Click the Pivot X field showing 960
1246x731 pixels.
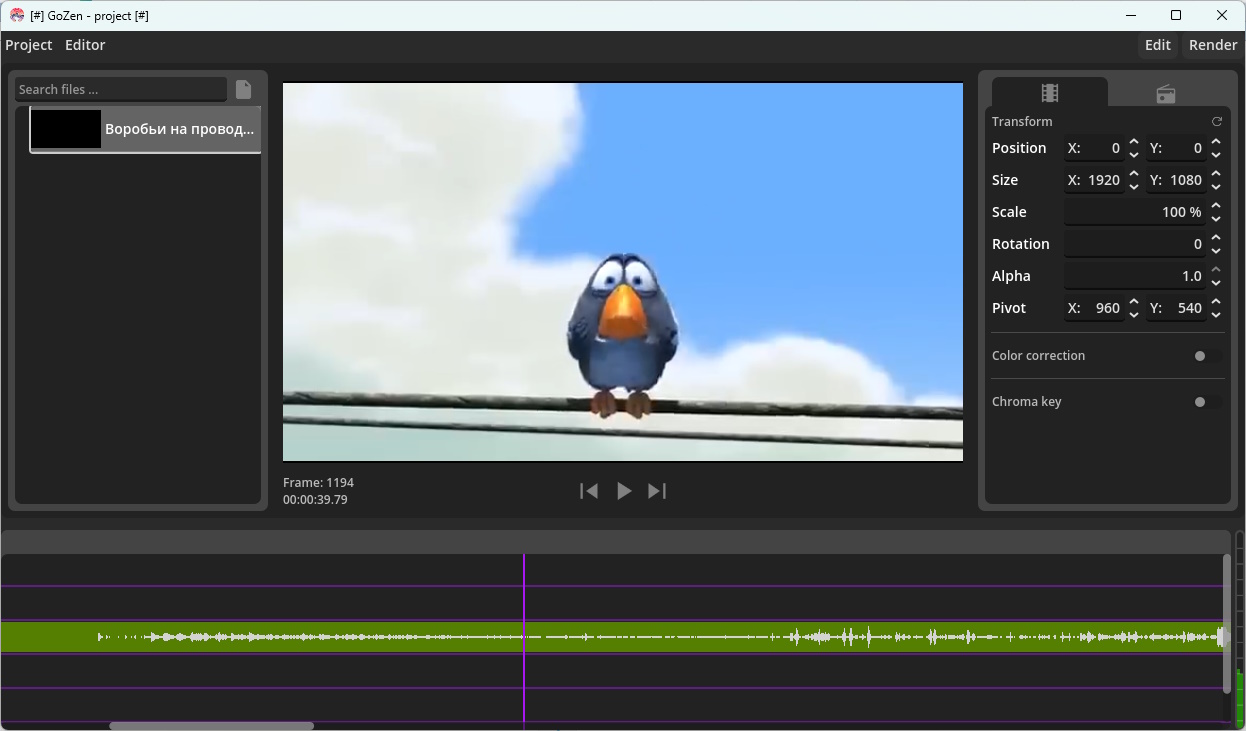click(x=1095, y=308)
